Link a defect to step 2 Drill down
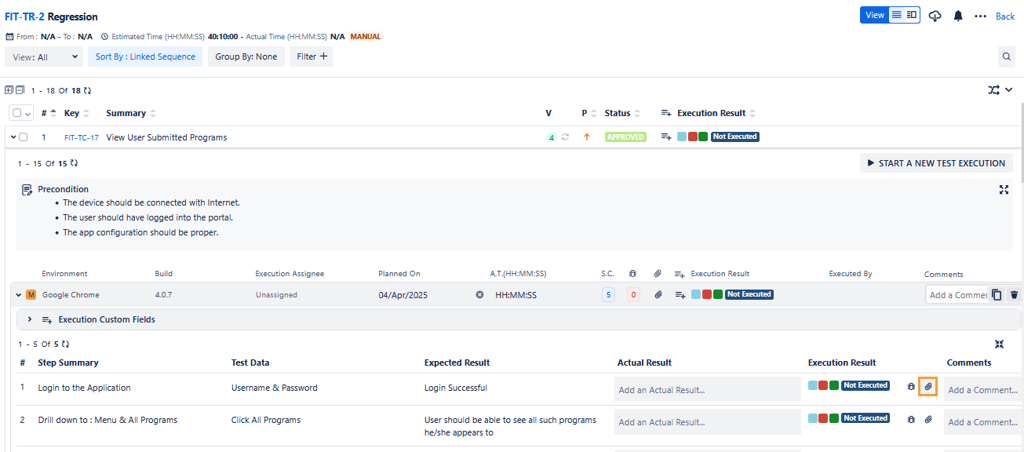The width and height of the screenshot is (1024, 452). pos(911,419)
